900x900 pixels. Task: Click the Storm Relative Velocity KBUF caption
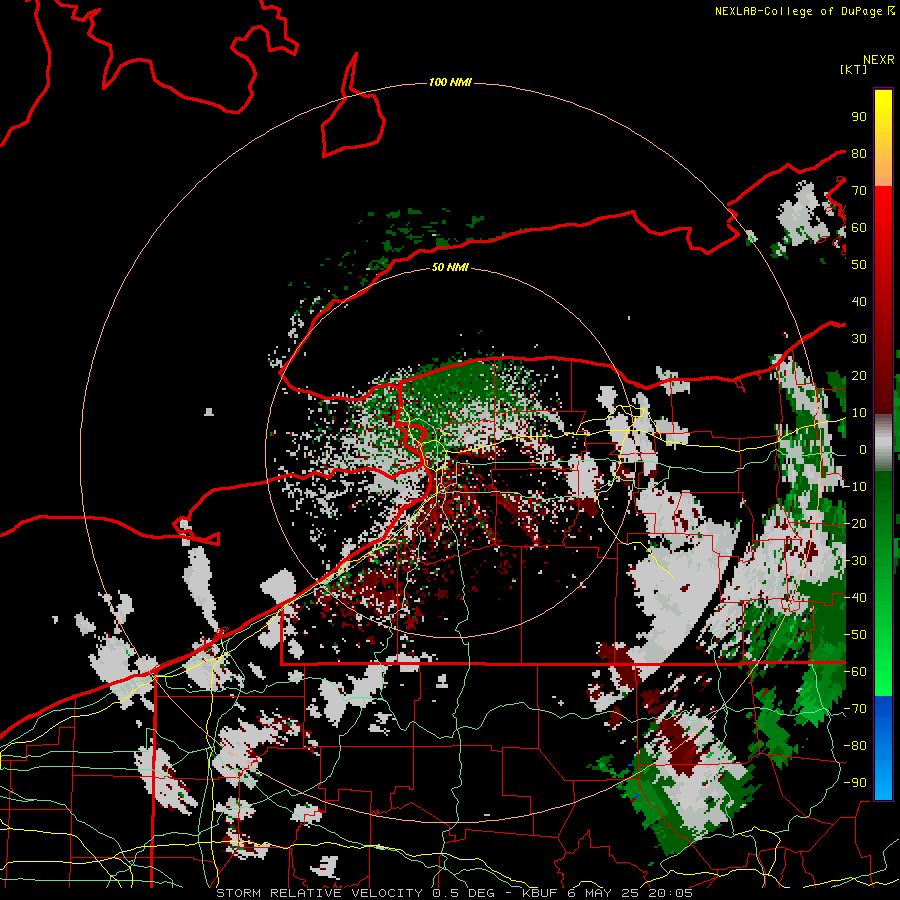(454, 893)
